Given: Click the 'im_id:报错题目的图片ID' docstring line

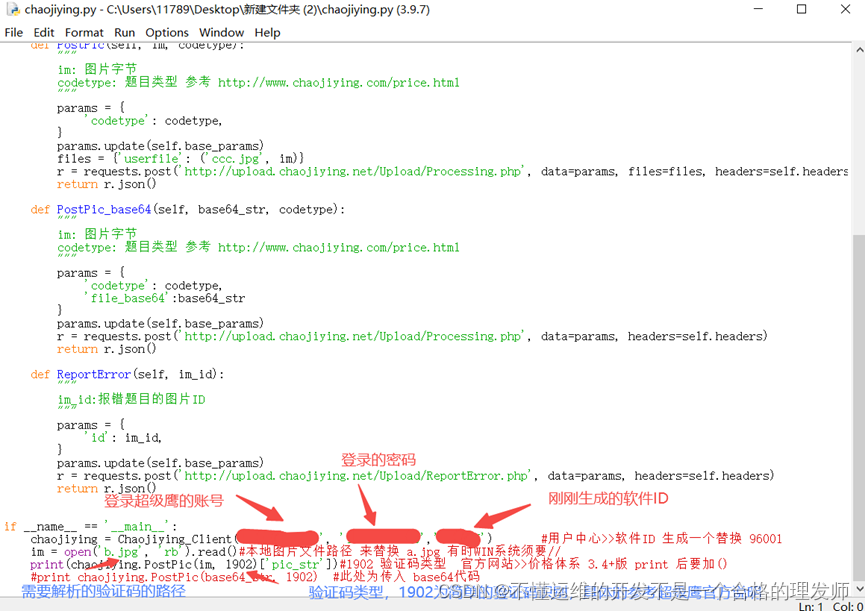Looking at the screenshot, I should click(131, 400).
